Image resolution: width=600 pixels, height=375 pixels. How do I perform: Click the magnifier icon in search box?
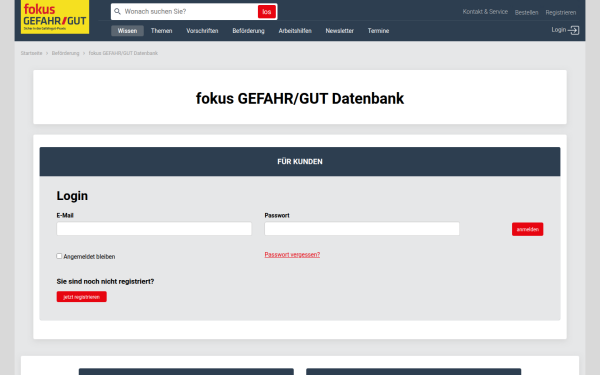[x=117, y=11]
